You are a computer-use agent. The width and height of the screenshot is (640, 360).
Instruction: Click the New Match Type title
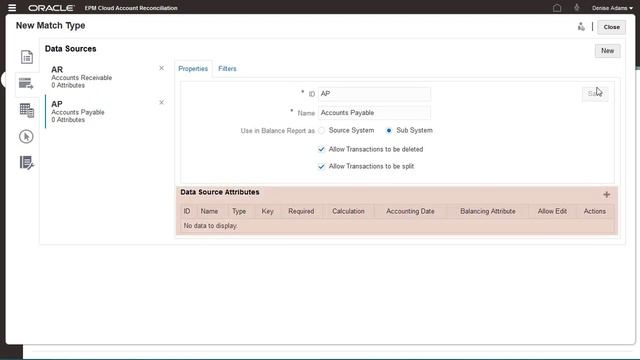coord(51,26)
